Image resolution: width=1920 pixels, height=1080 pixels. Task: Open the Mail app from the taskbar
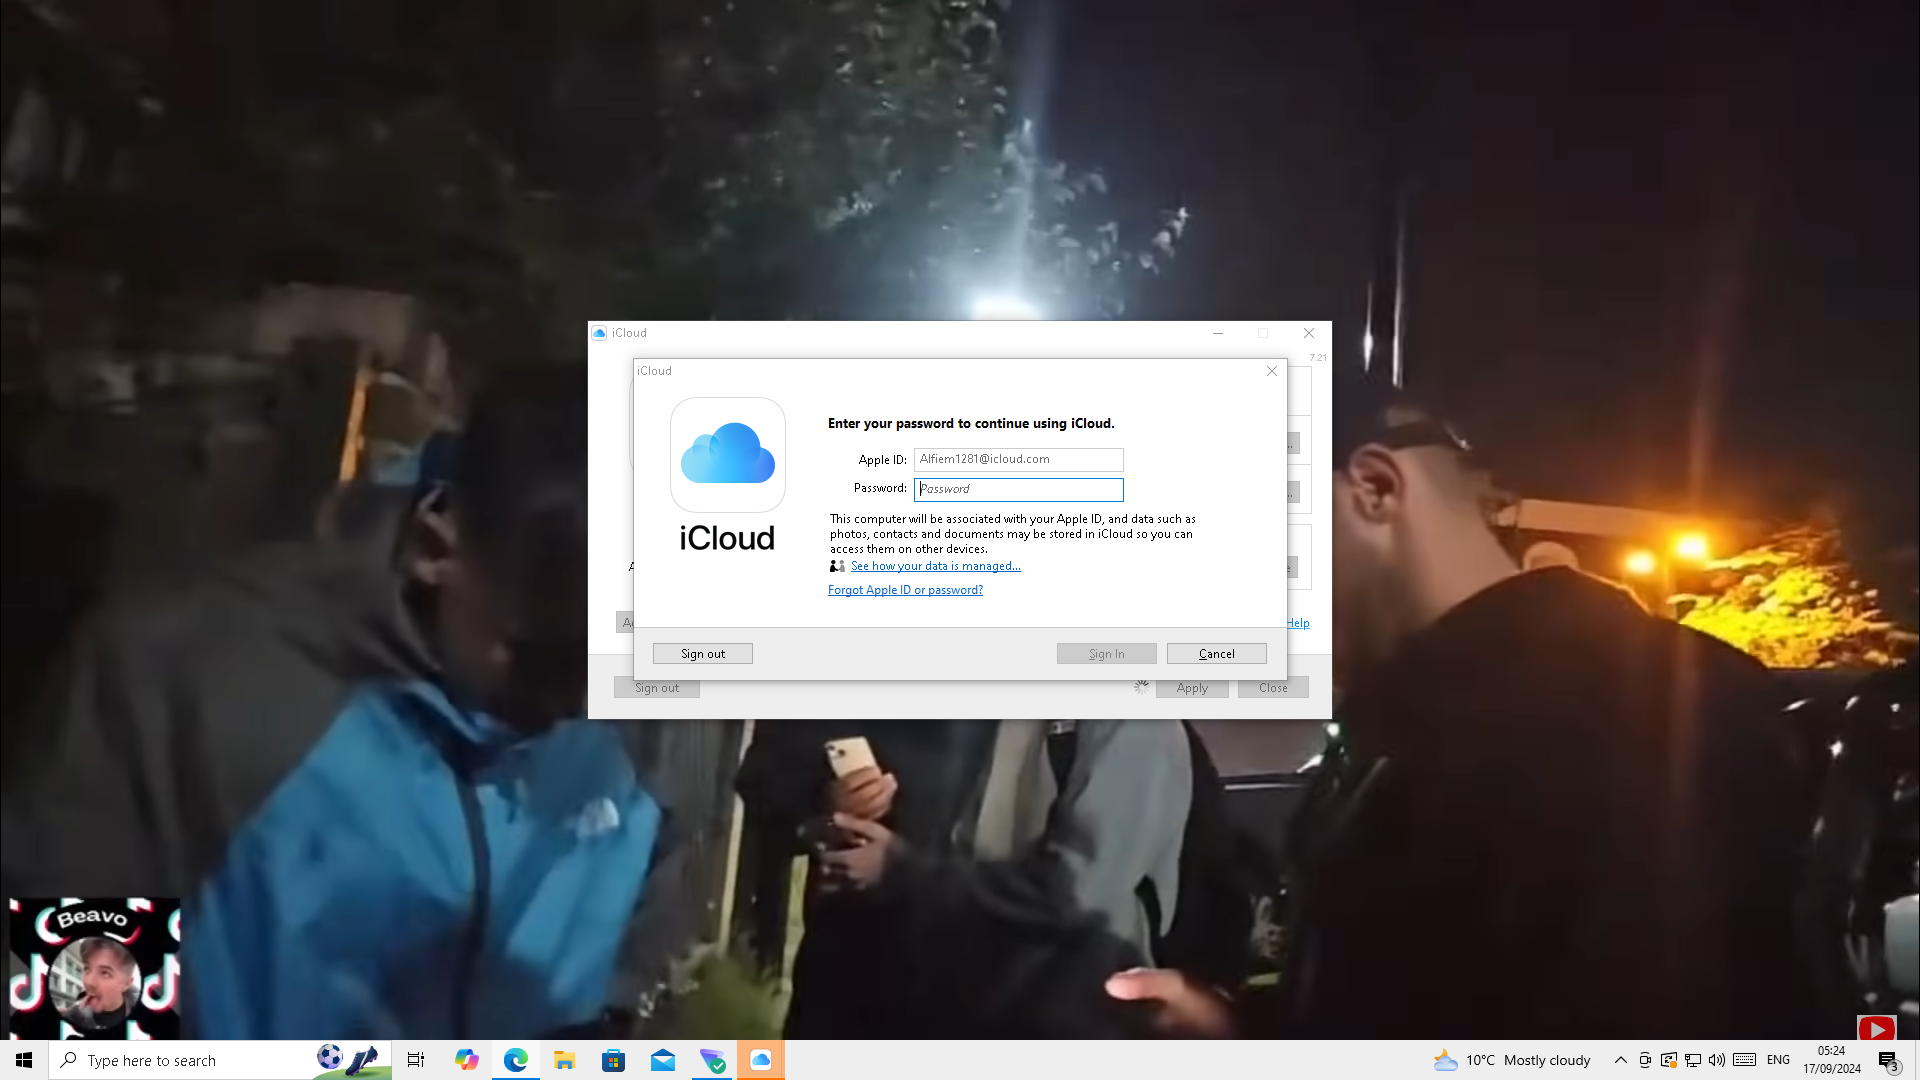pos(662,1060)
